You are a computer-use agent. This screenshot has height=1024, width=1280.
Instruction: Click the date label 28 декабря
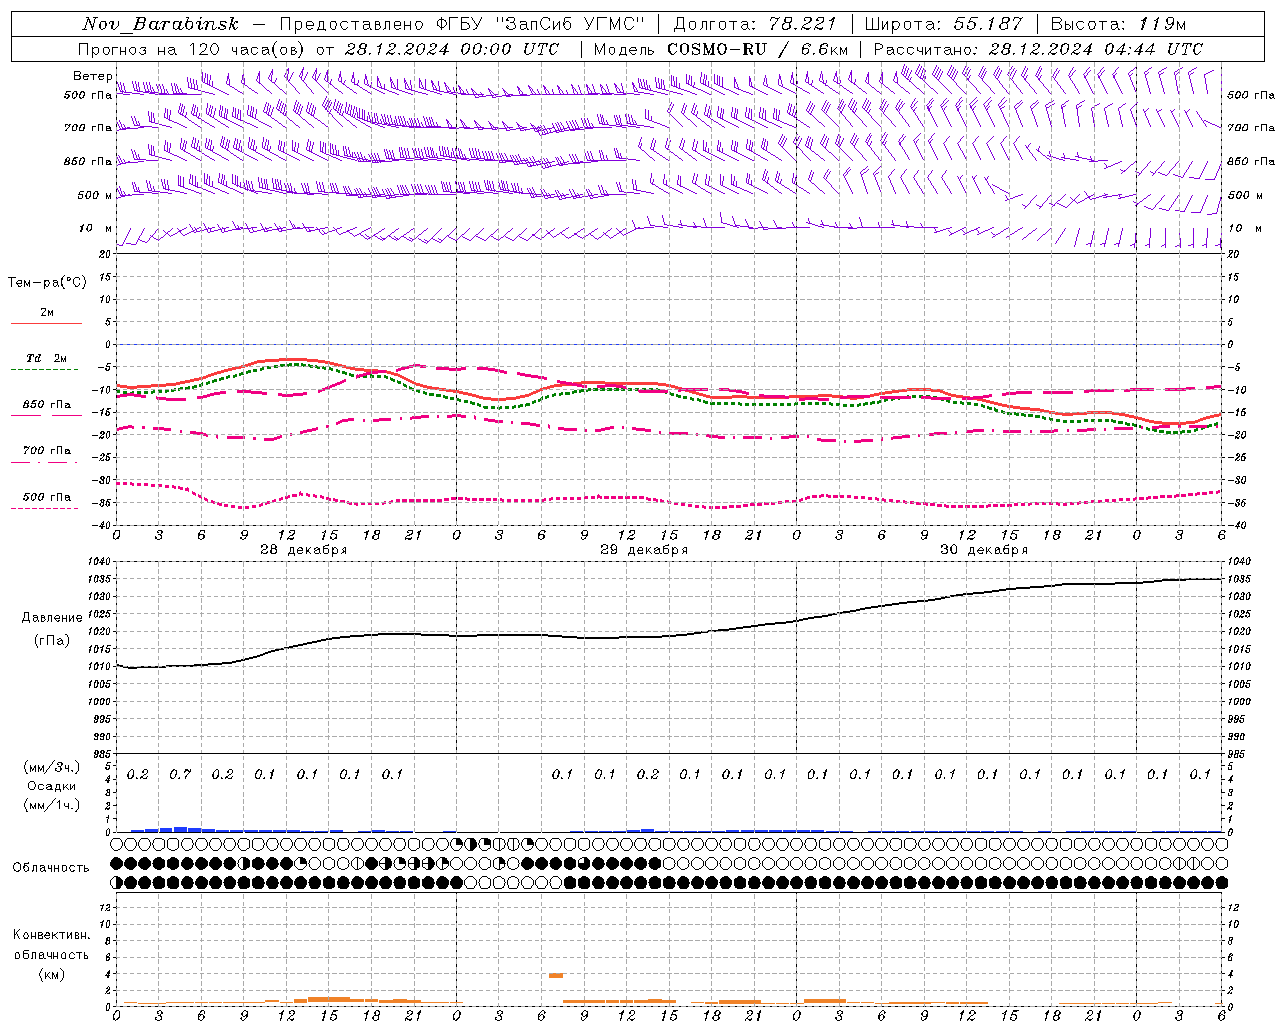pyautogui.click(x=304, y=550)
